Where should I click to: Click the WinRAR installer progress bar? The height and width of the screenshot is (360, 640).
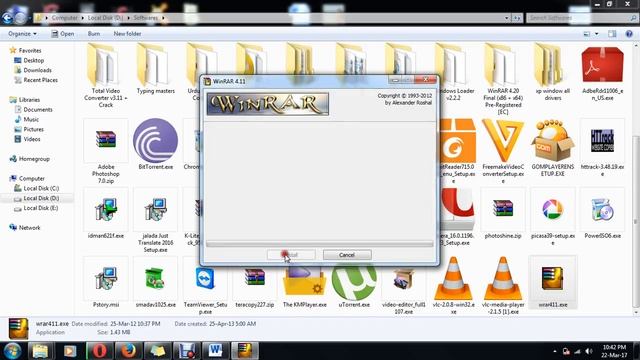[x=320, y=244]
